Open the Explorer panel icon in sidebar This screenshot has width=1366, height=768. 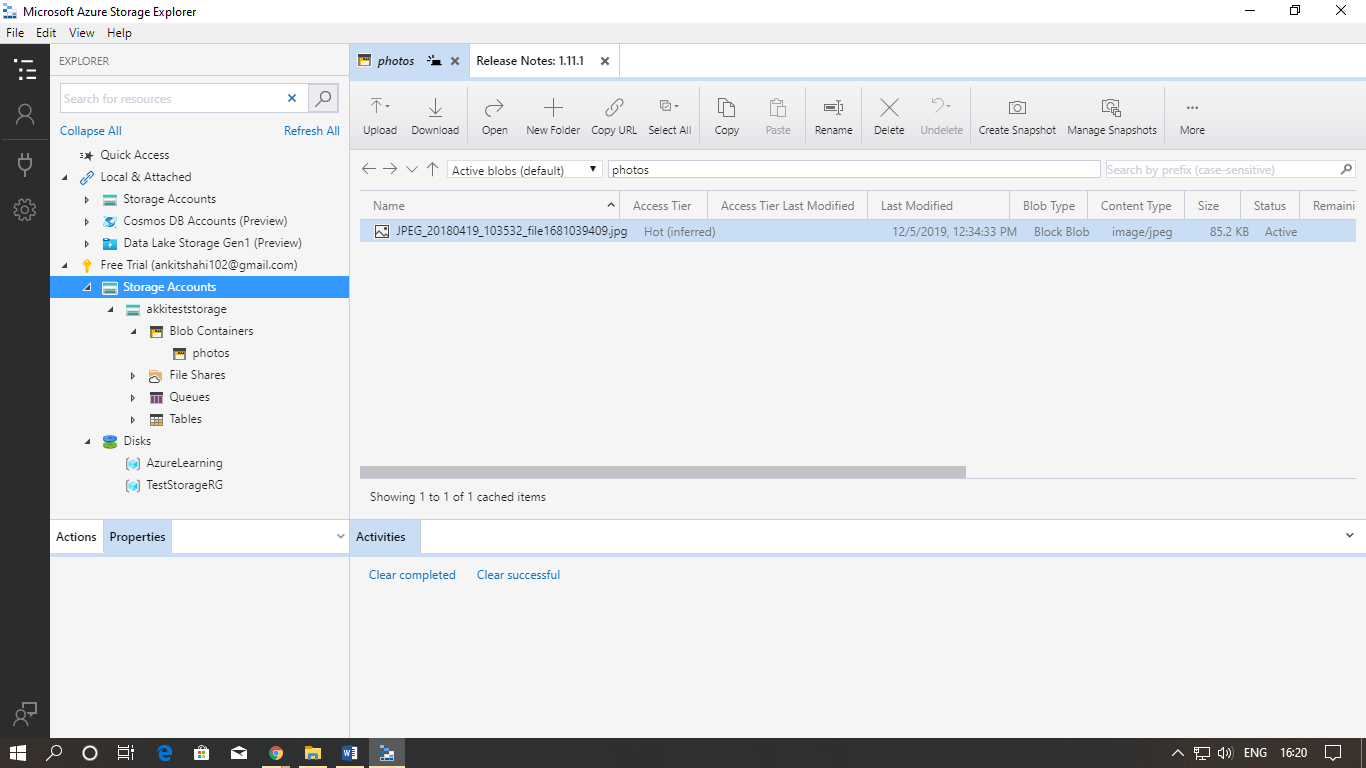click(x=25, y=69)
